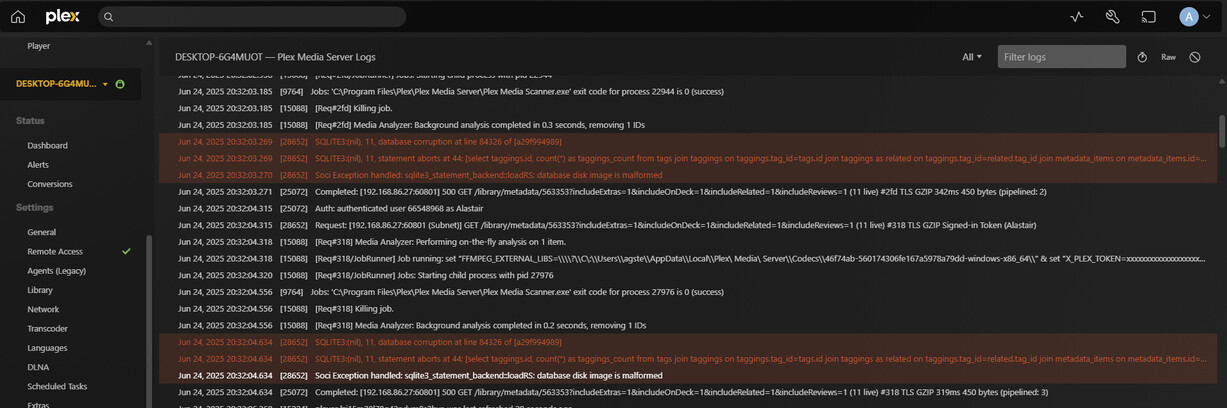Open the DESKTOP-6G4MU server dropdown

(x=62, y=84)
